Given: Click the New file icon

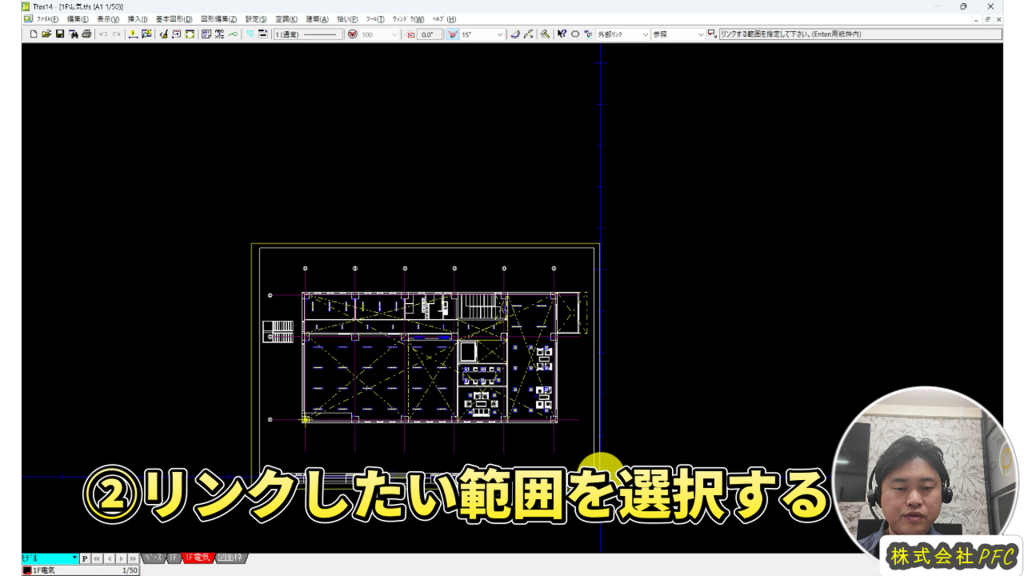Looking at the screenshot, I should (33, 34).
